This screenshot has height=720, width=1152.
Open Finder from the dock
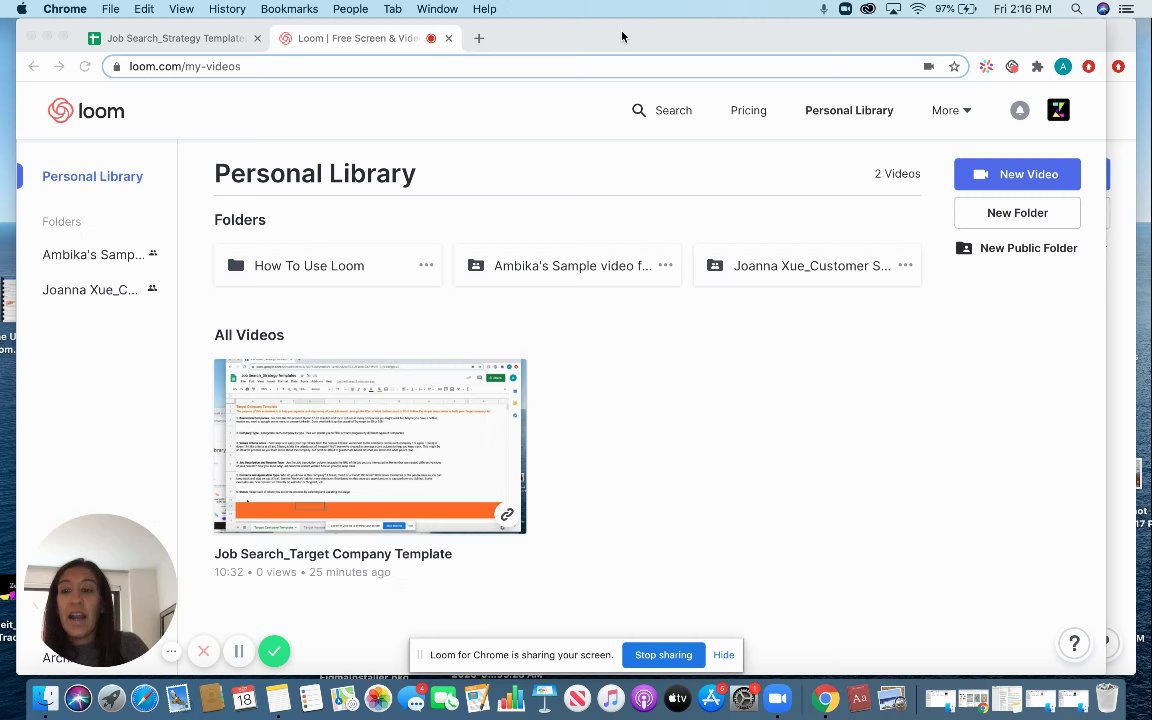pyautogui.click(x=45, y=698)
